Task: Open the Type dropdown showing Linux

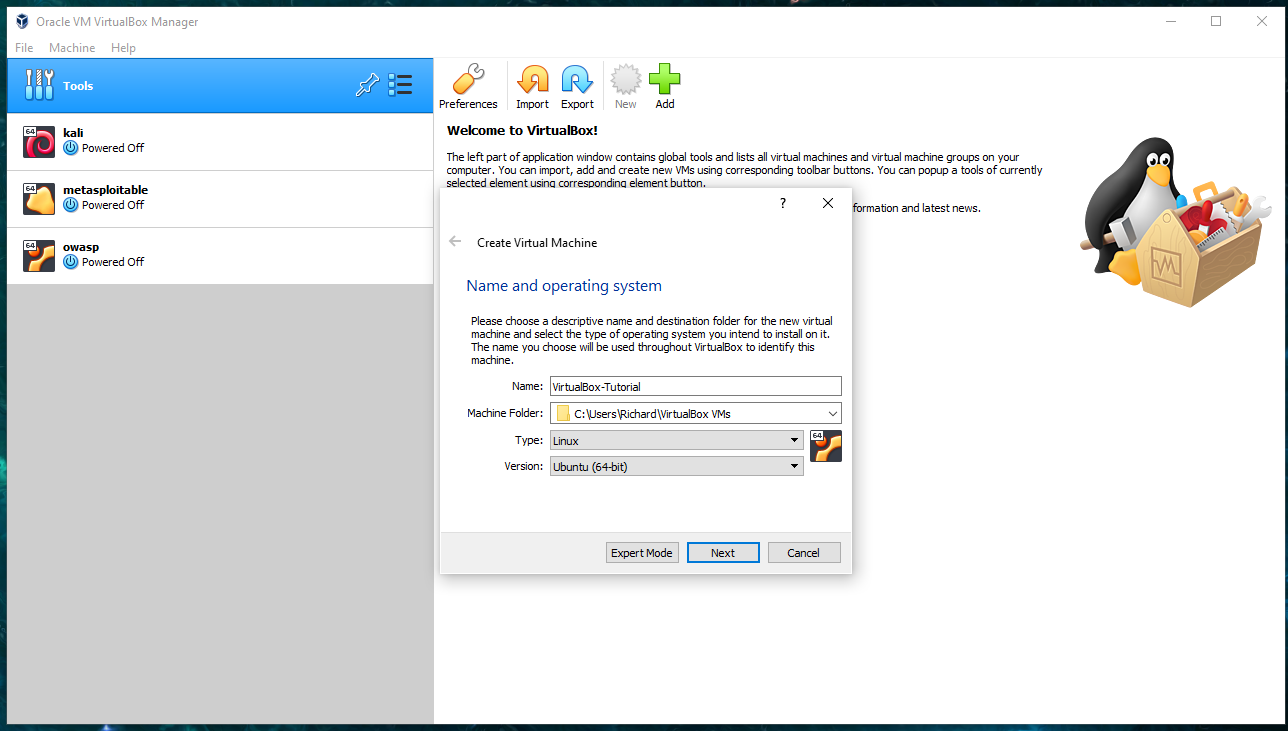Action: tap(677, 440)
